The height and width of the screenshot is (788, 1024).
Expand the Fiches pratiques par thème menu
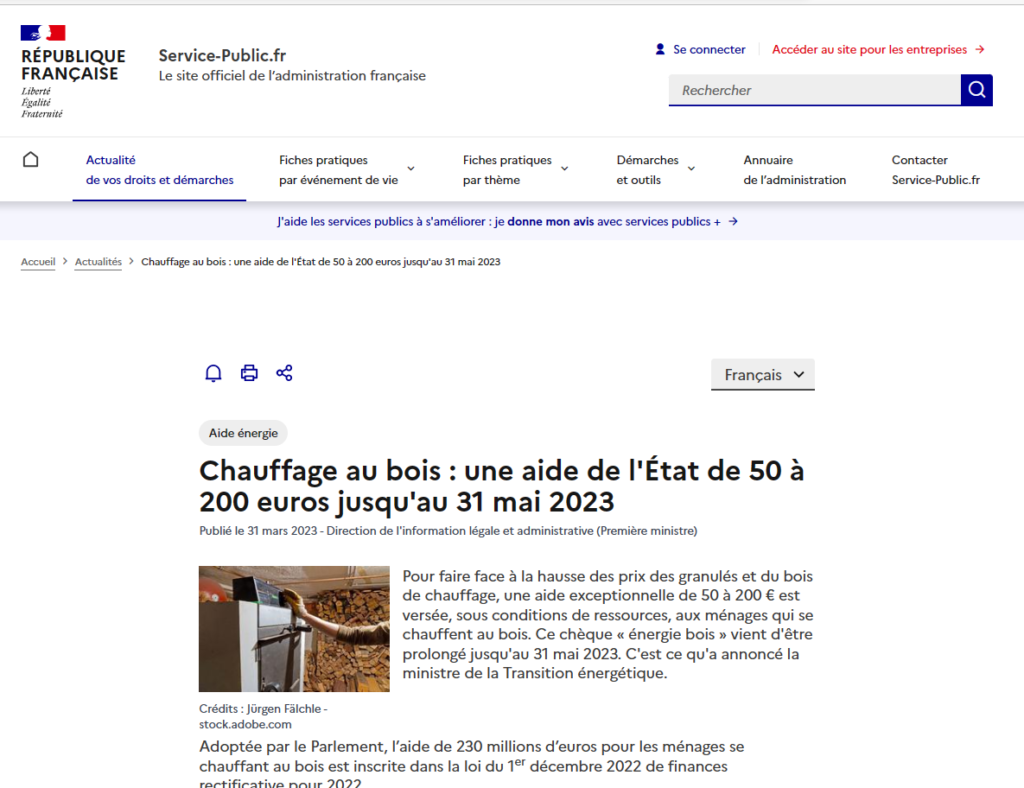tap(507, 169)
